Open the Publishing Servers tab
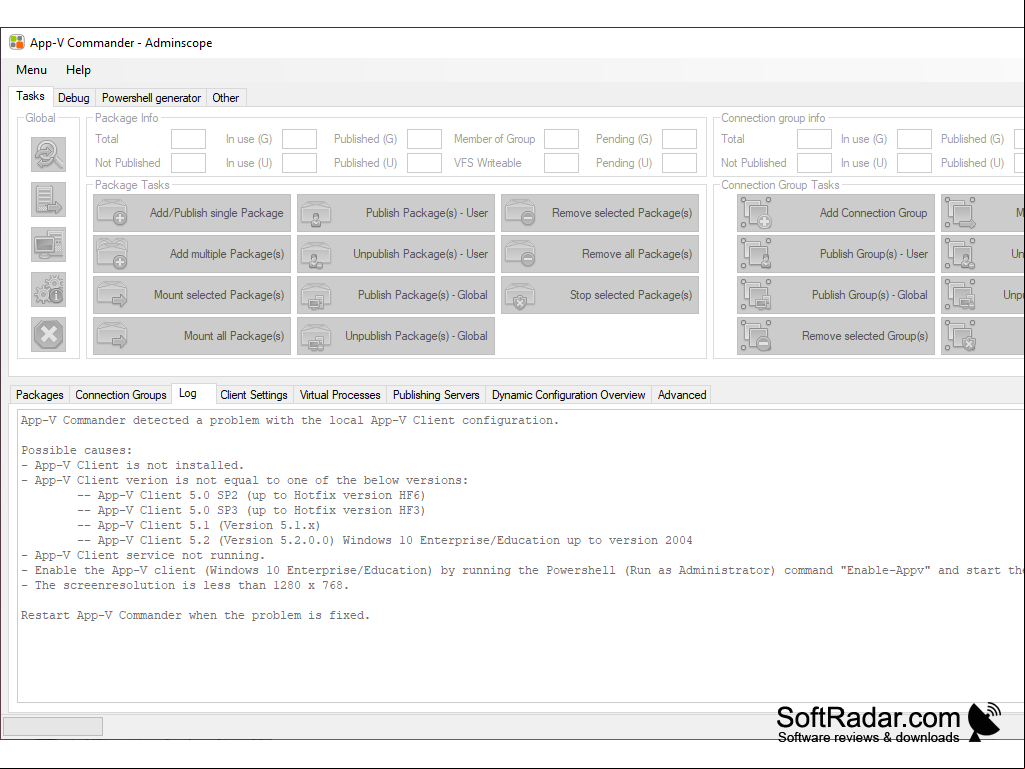1025x769 pixels. [x=436, y=395]
